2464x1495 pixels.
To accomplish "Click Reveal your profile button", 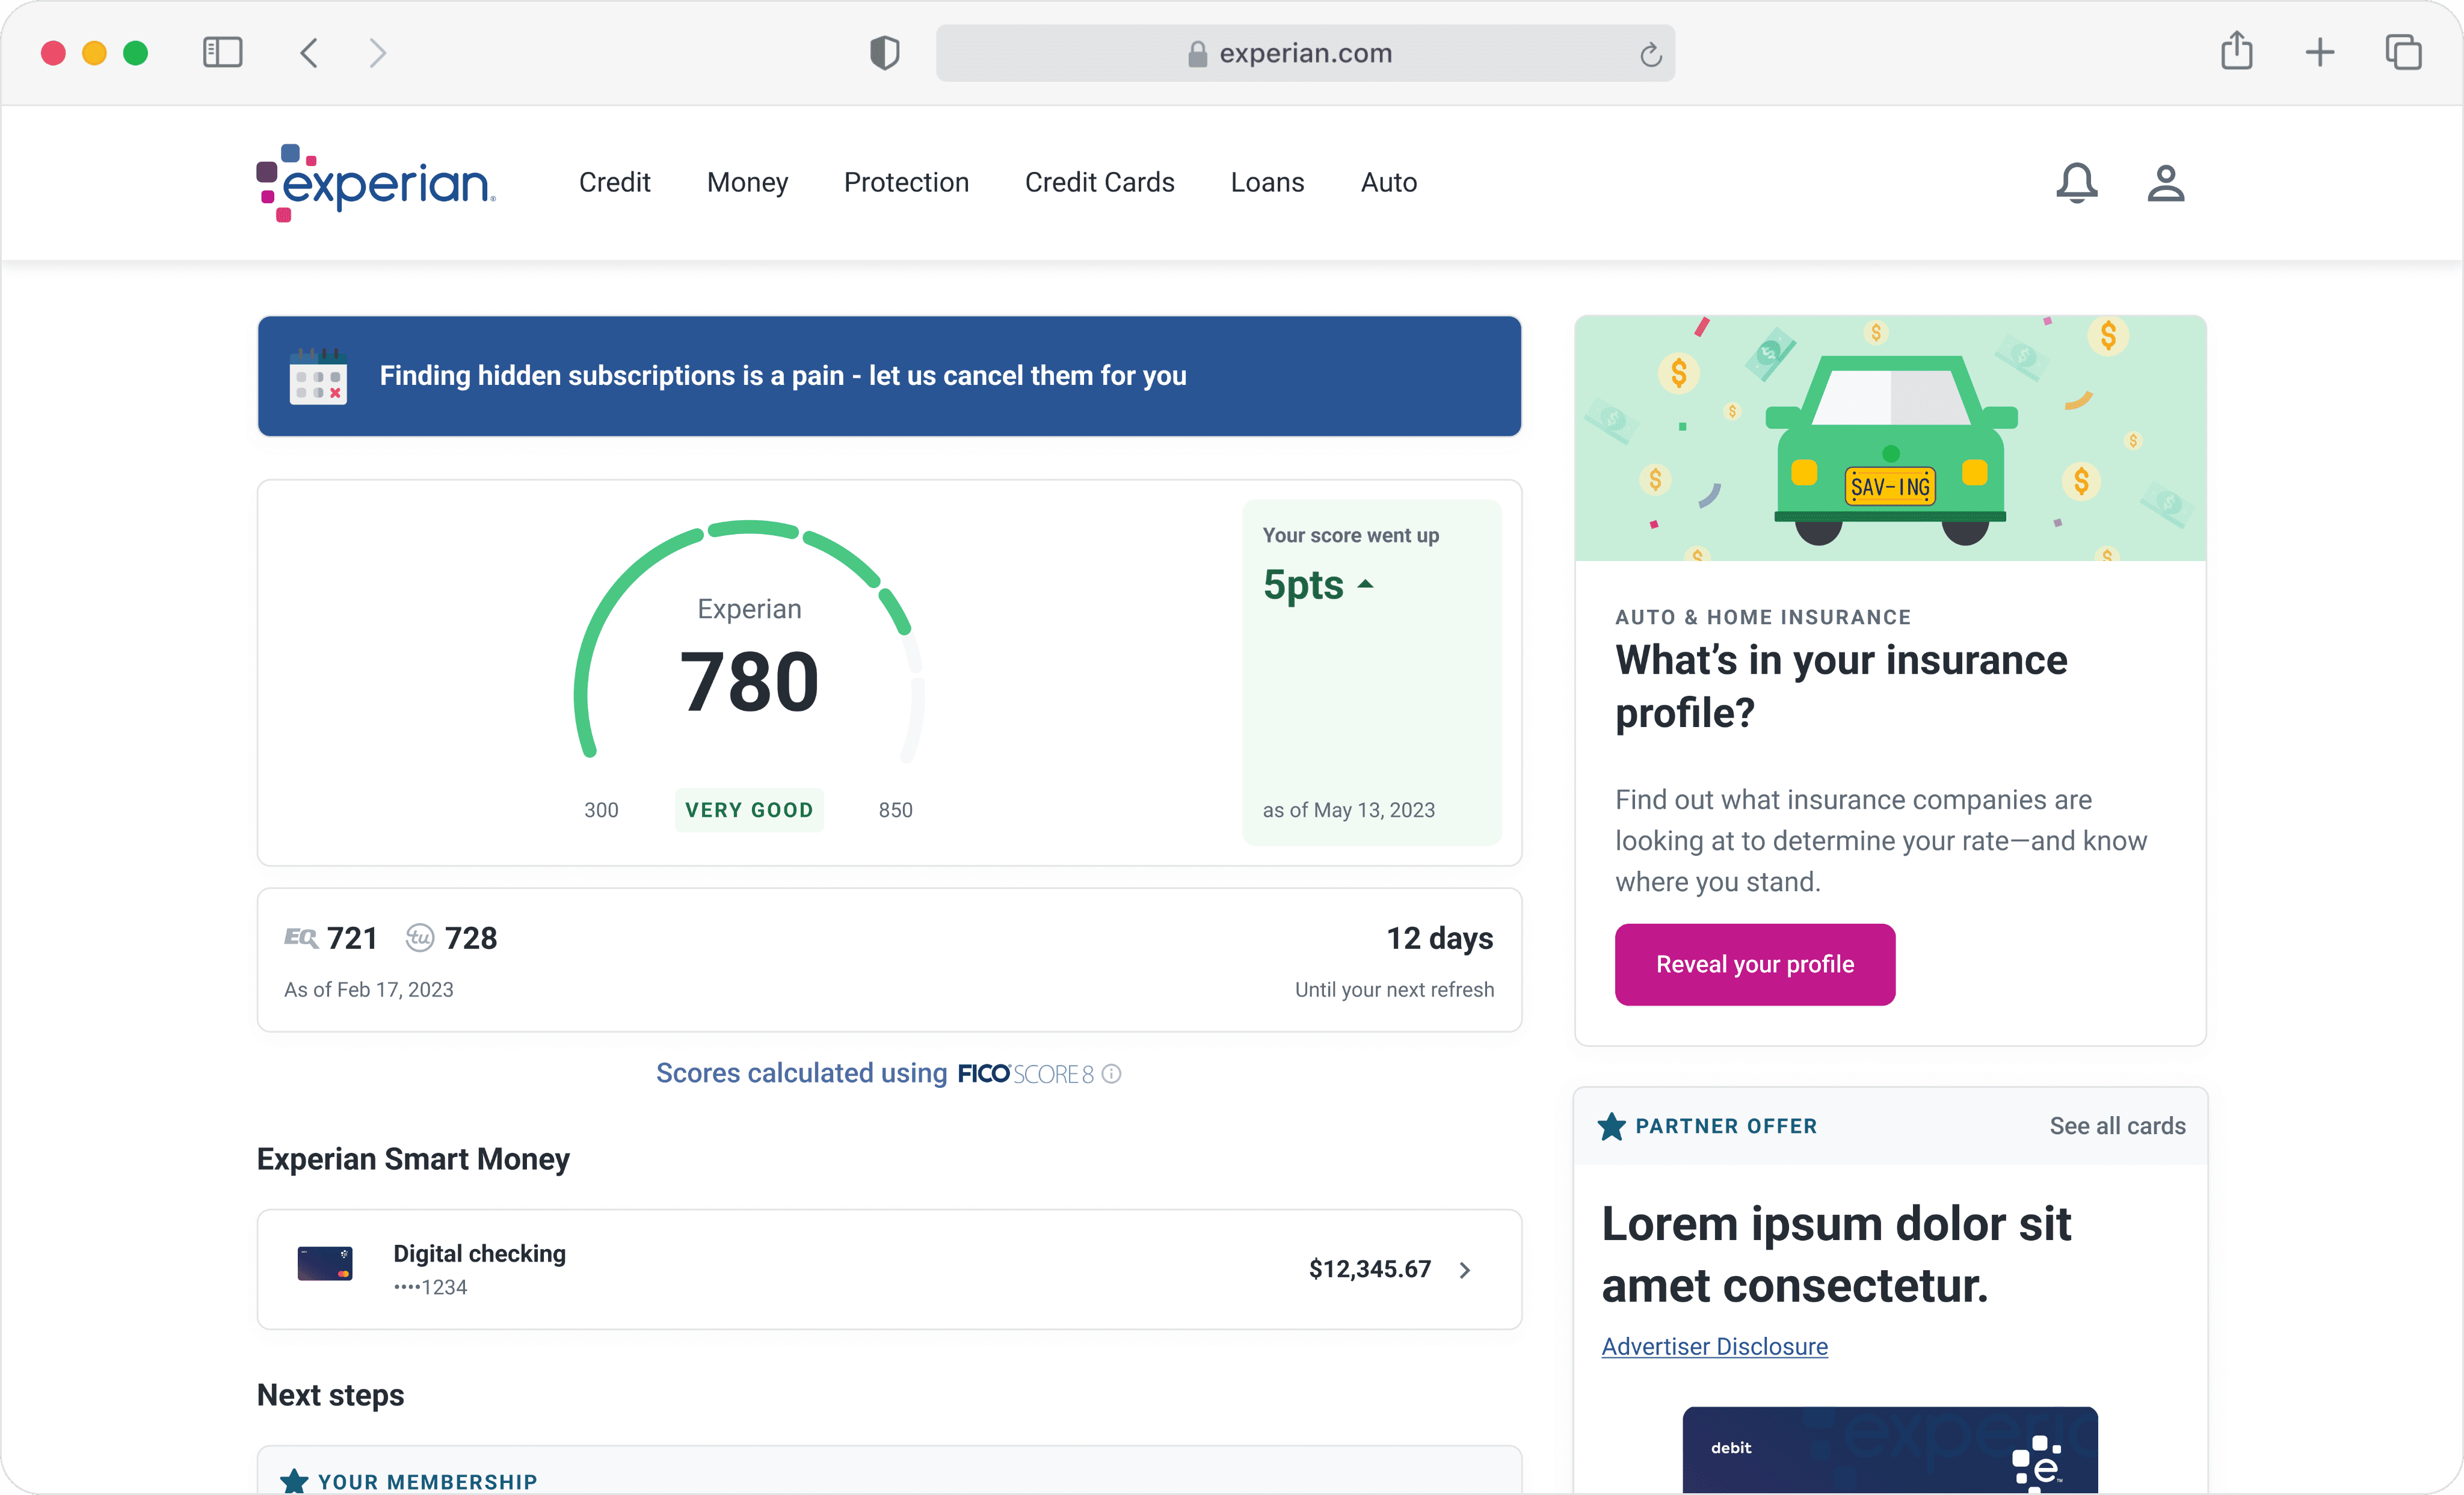I will 1754,964.
